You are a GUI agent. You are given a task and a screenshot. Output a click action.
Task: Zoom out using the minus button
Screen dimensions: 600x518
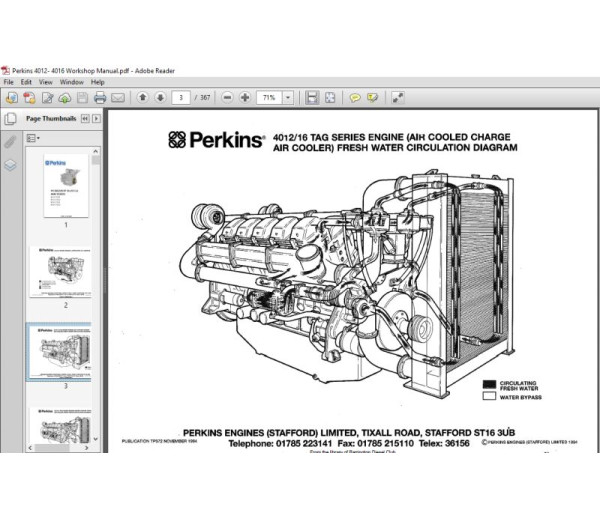228,98
